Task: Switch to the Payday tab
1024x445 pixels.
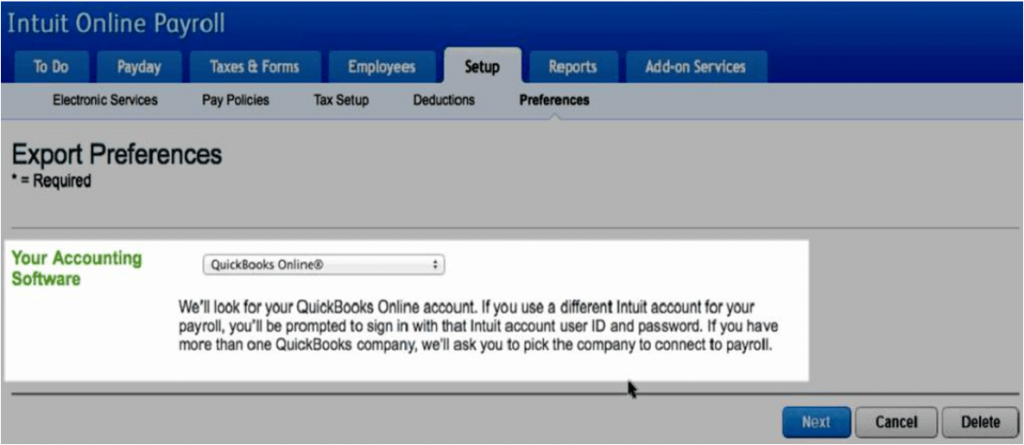Action: [x=139, y=67]
